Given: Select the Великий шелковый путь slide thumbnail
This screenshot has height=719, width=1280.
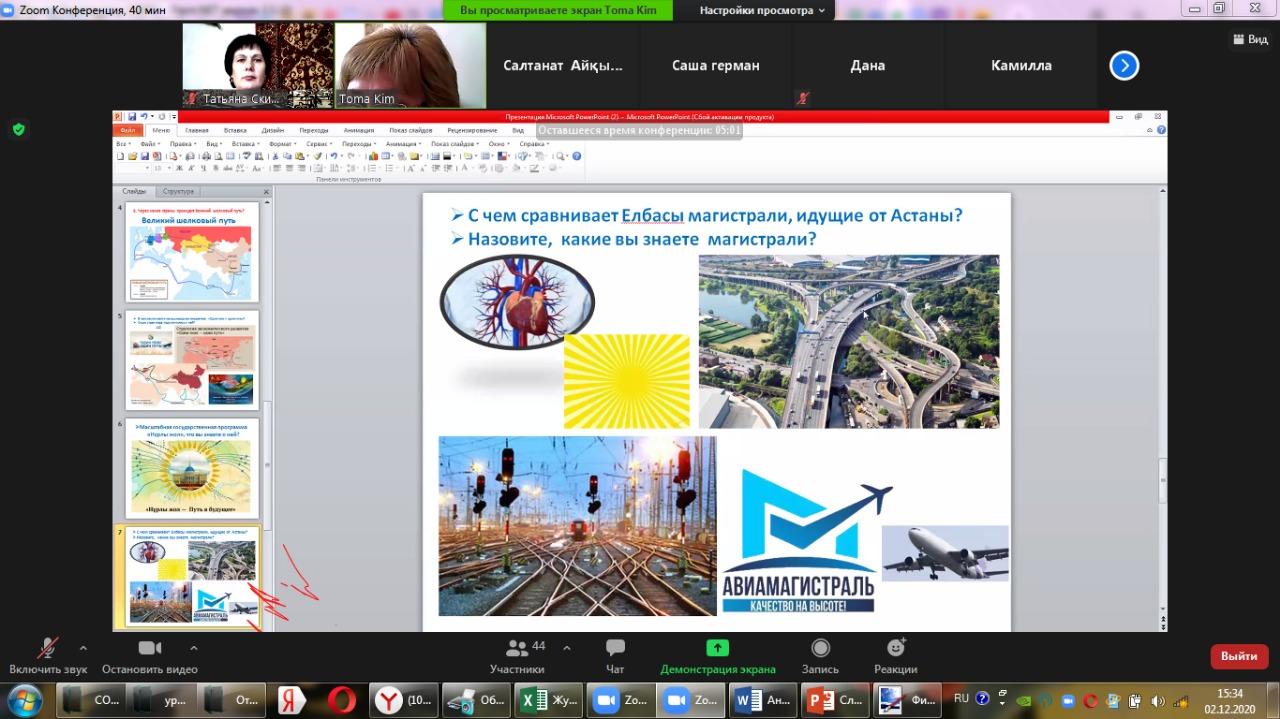Looking at the screenshot, I should point(191,253).
